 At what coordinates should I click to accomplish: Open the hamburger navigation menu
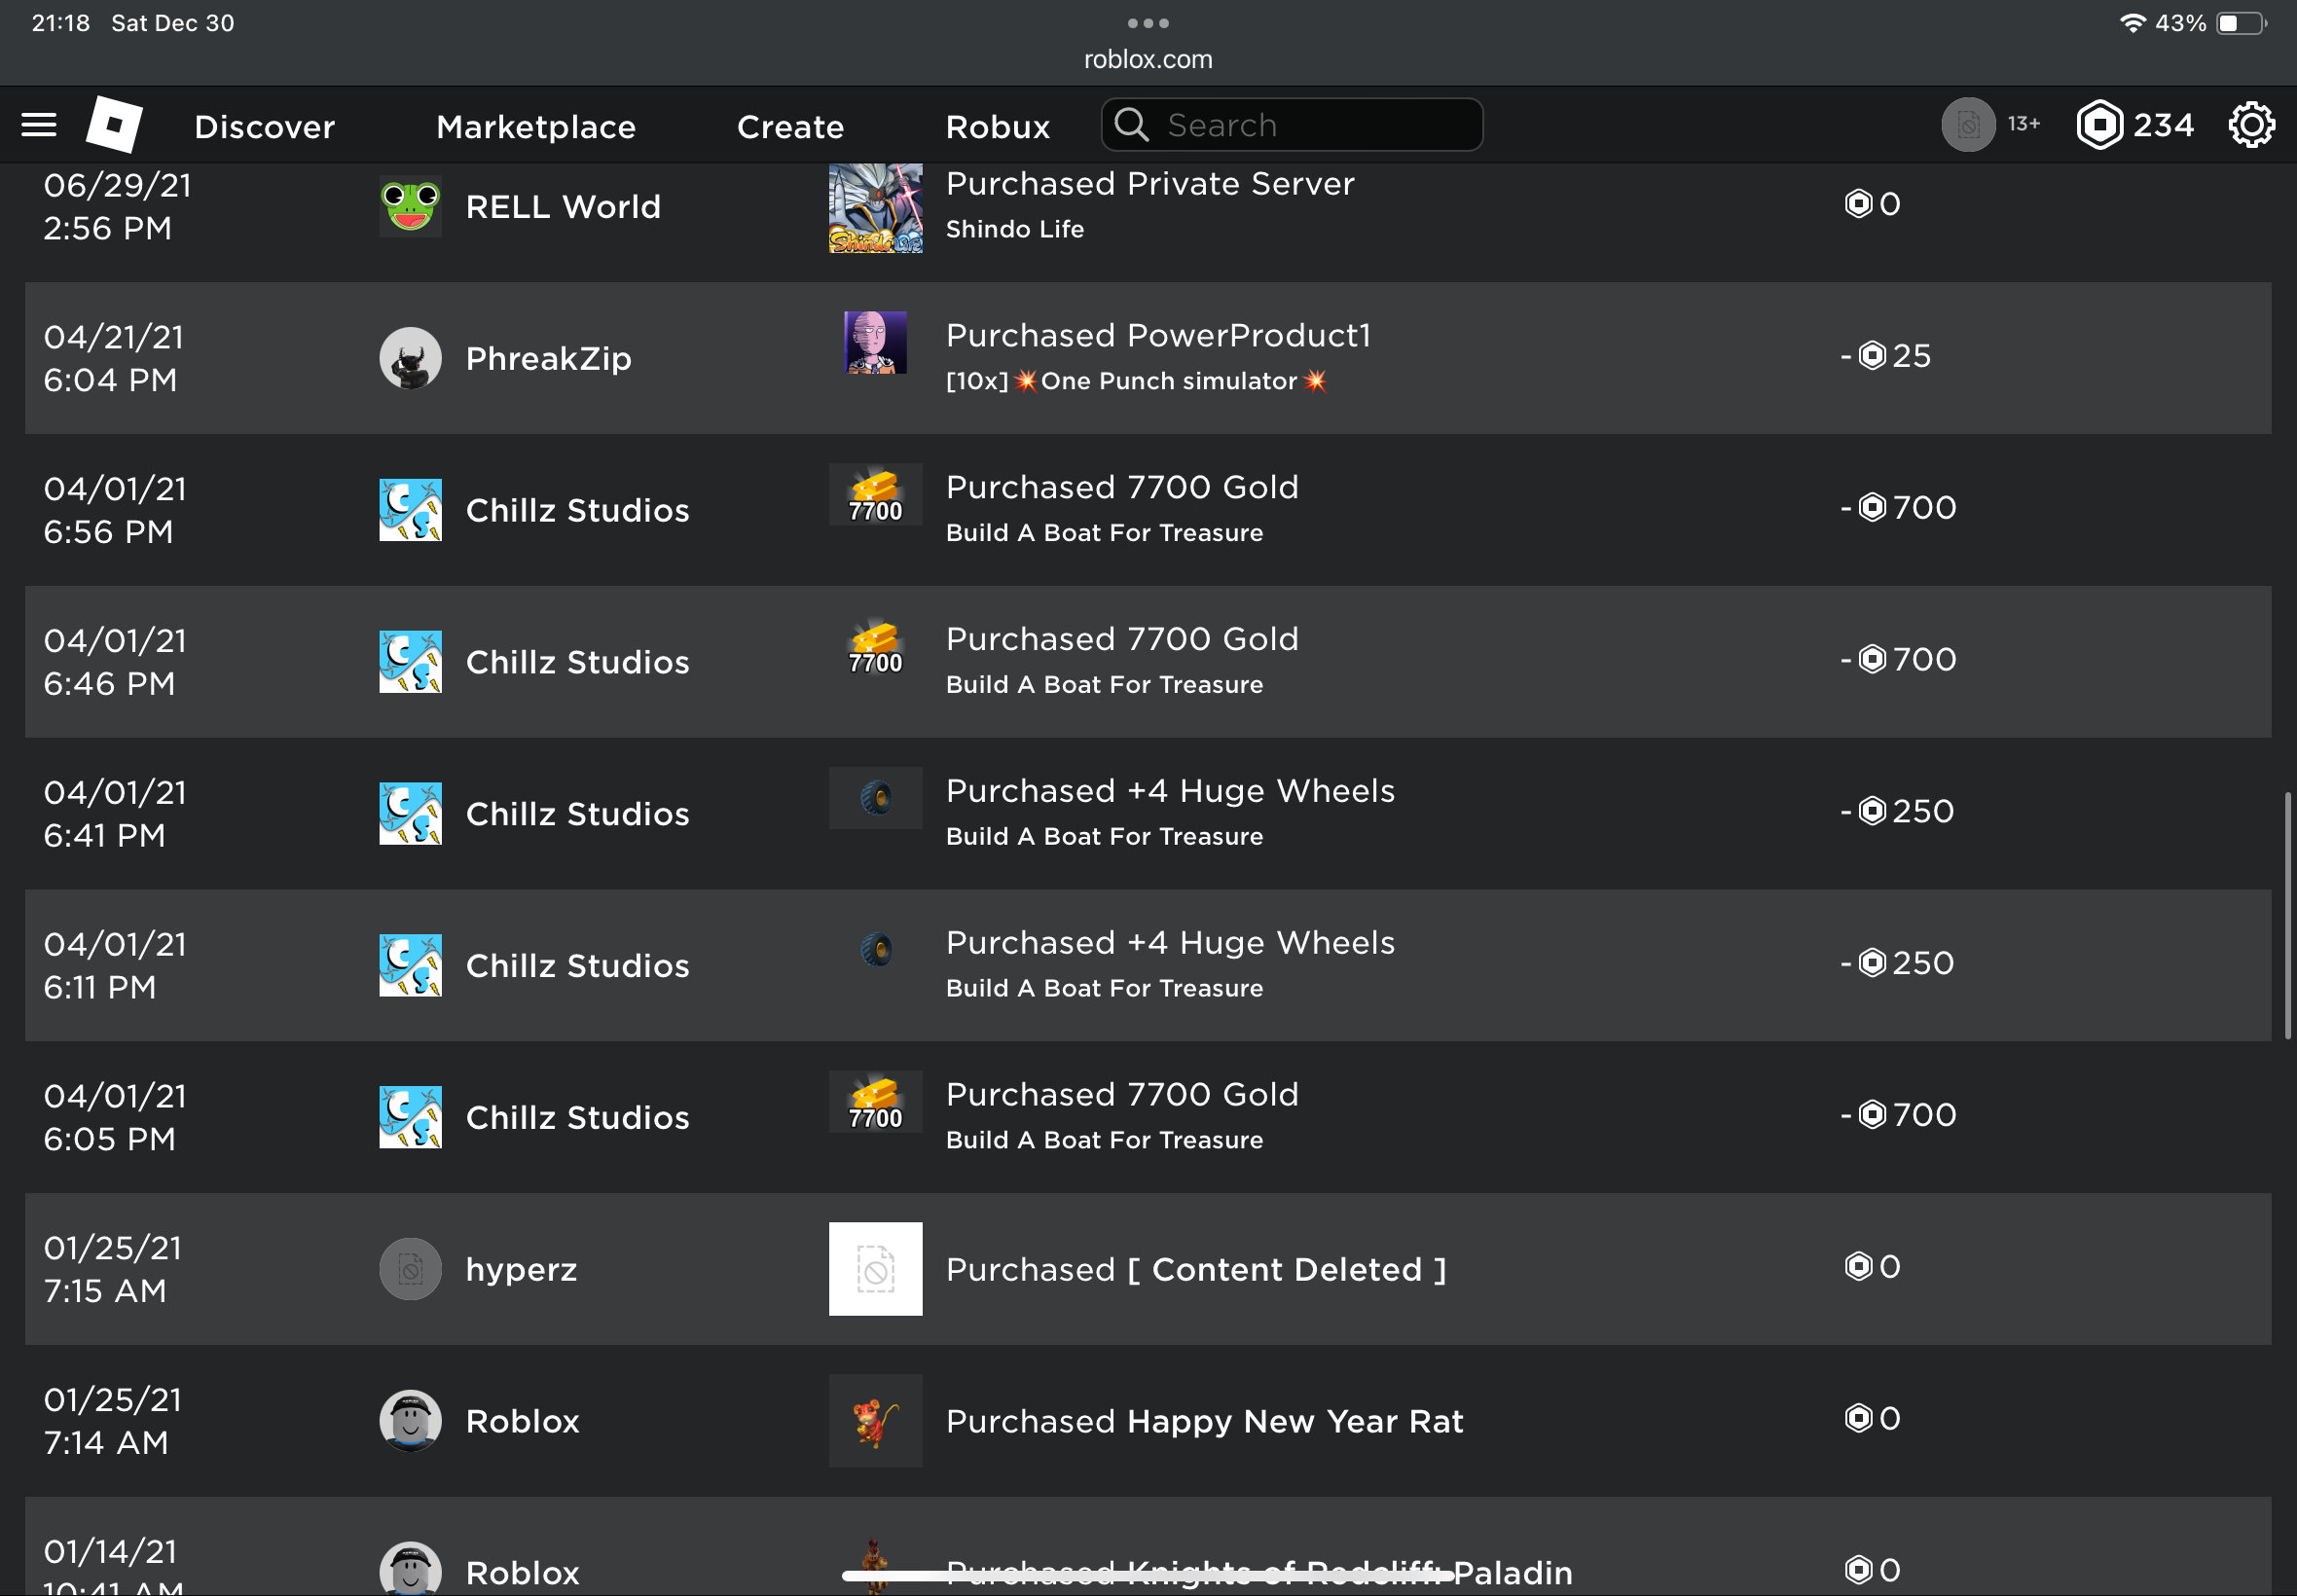[x=39, y=124]
